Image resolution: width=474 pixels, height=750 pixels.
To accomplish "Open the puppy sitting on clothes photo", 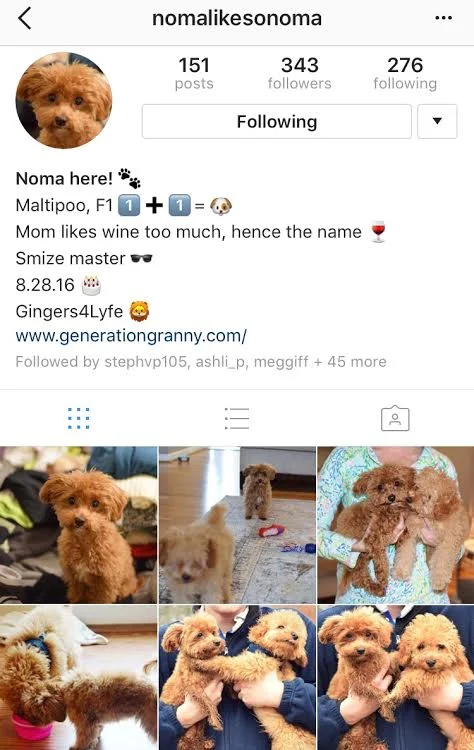I will 78,525.
